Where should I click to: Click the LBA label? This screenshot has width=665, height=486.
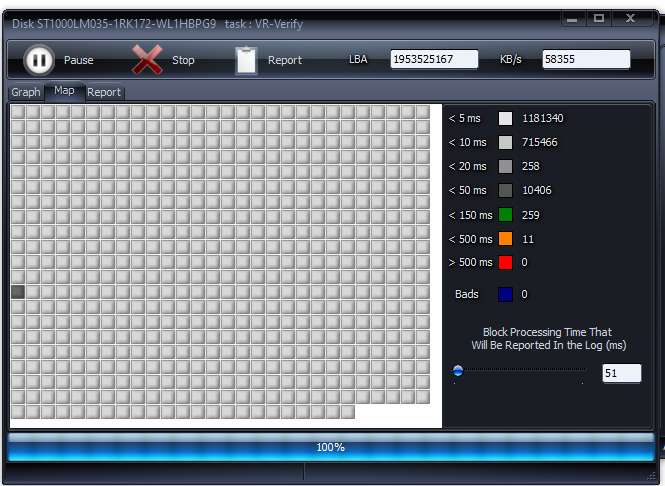pos(358,59)
